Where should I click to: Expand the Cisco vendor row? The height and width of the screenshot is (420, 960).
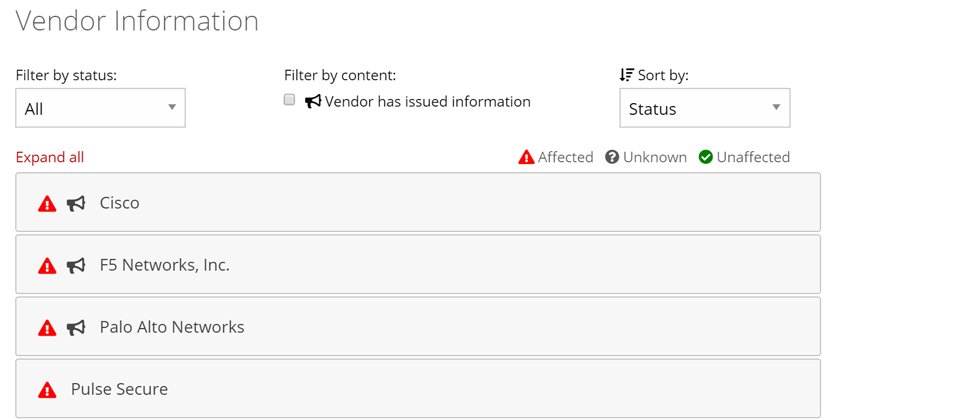(418, 203)
